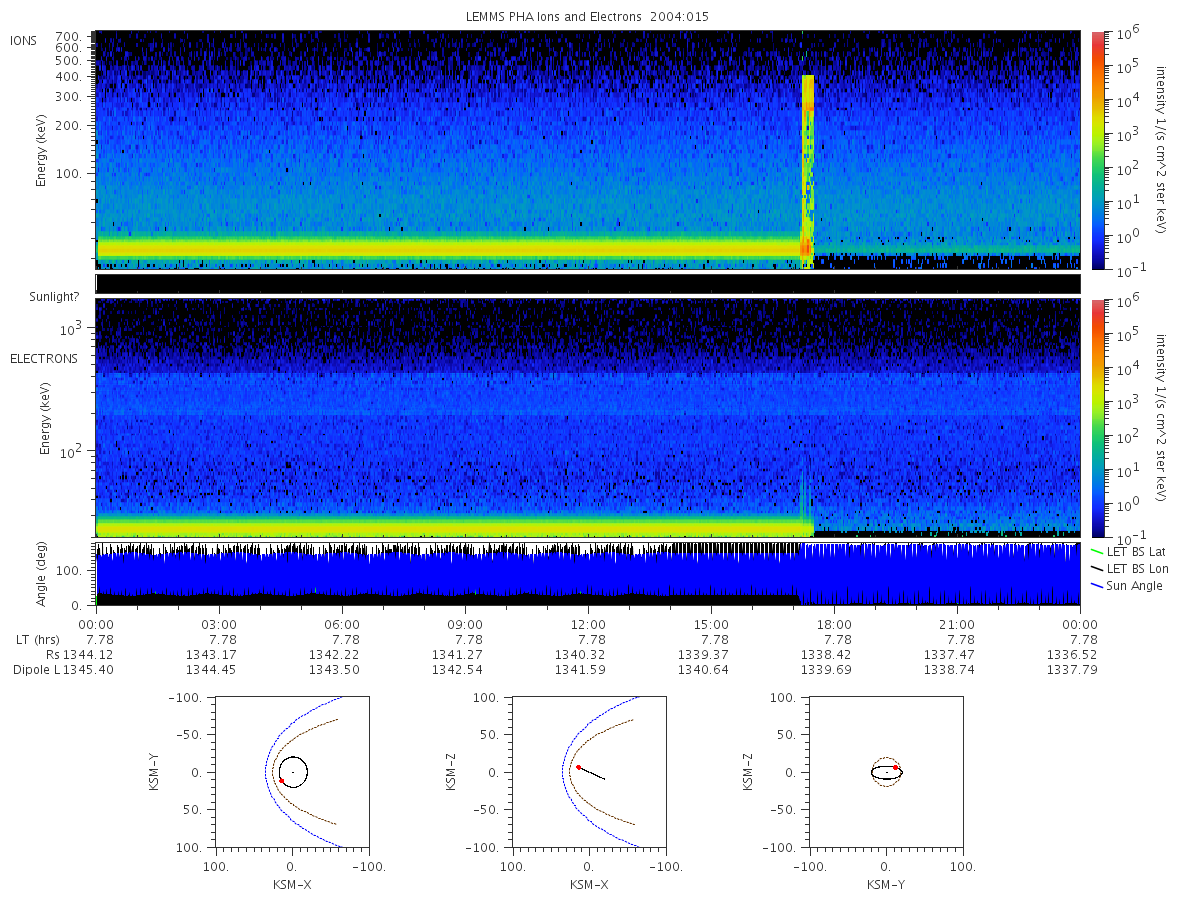Click red spacecraft marker in KSM-X/KSM-Z orbit plot

click(x=578, y=767)
